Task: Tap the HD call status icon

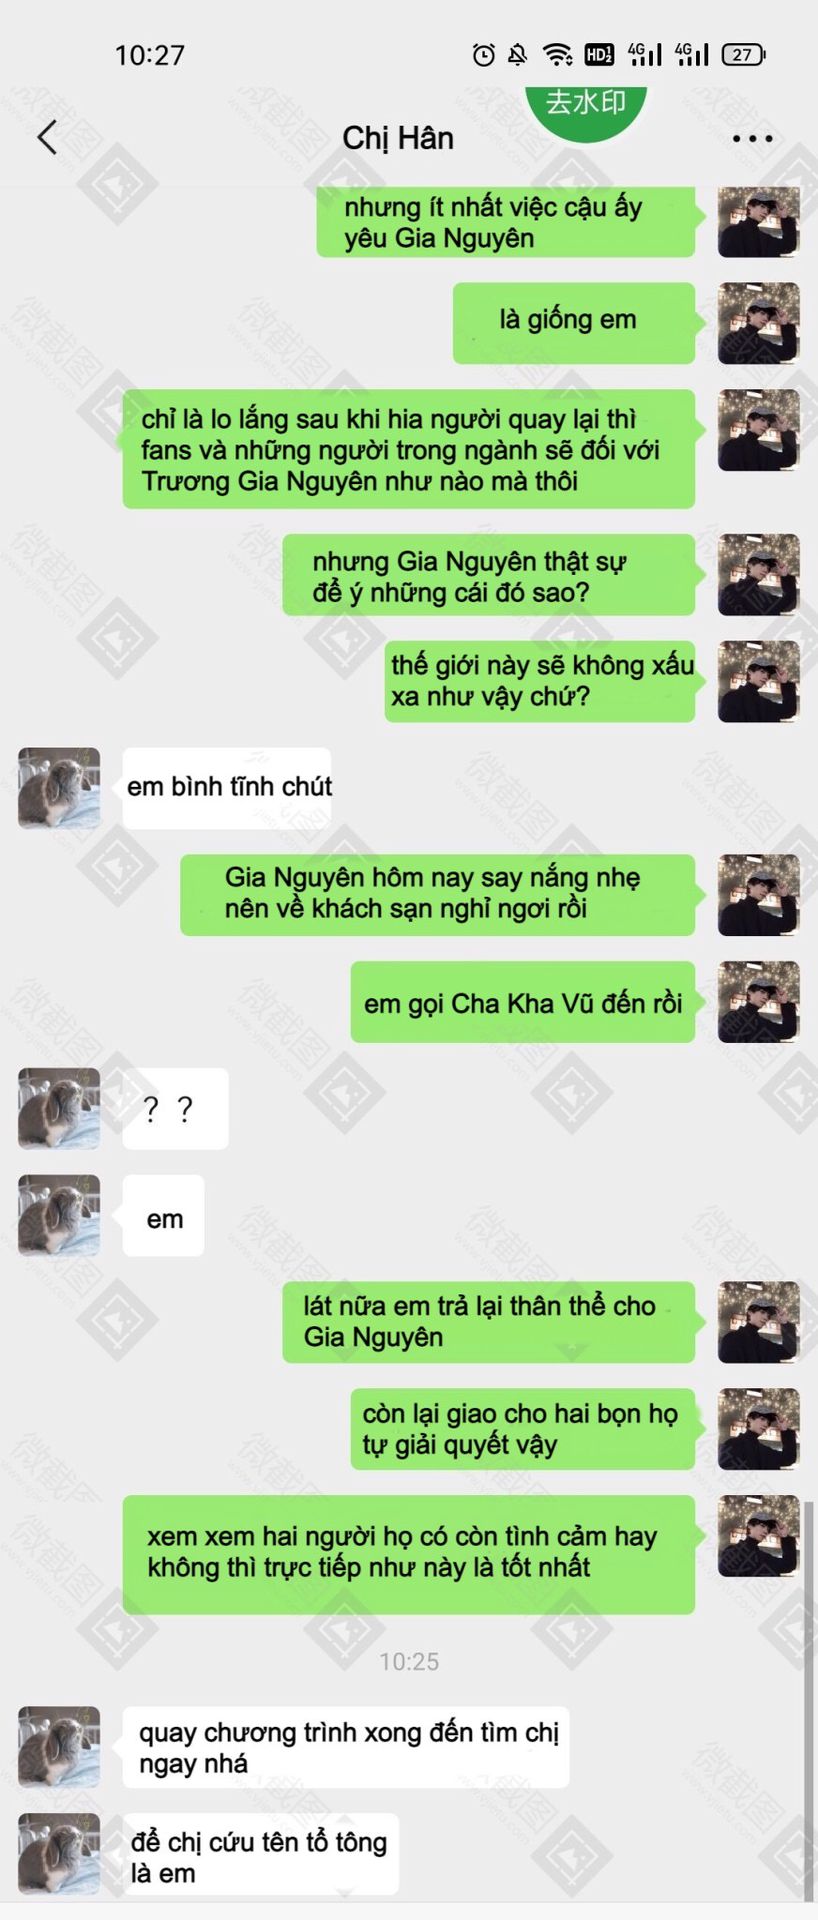Action: click(599, 54)
